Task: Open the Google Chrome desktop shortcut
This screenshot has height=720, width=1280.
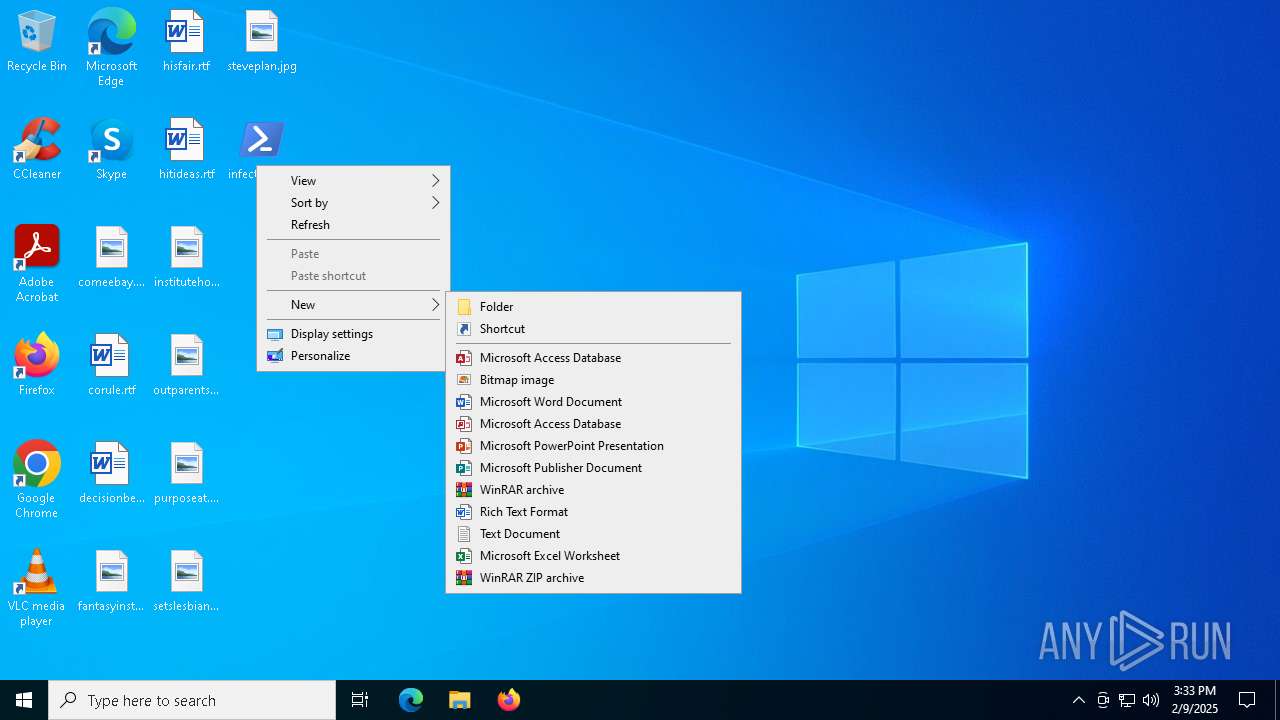Action: pyautogui.click(x=37, y=480)
